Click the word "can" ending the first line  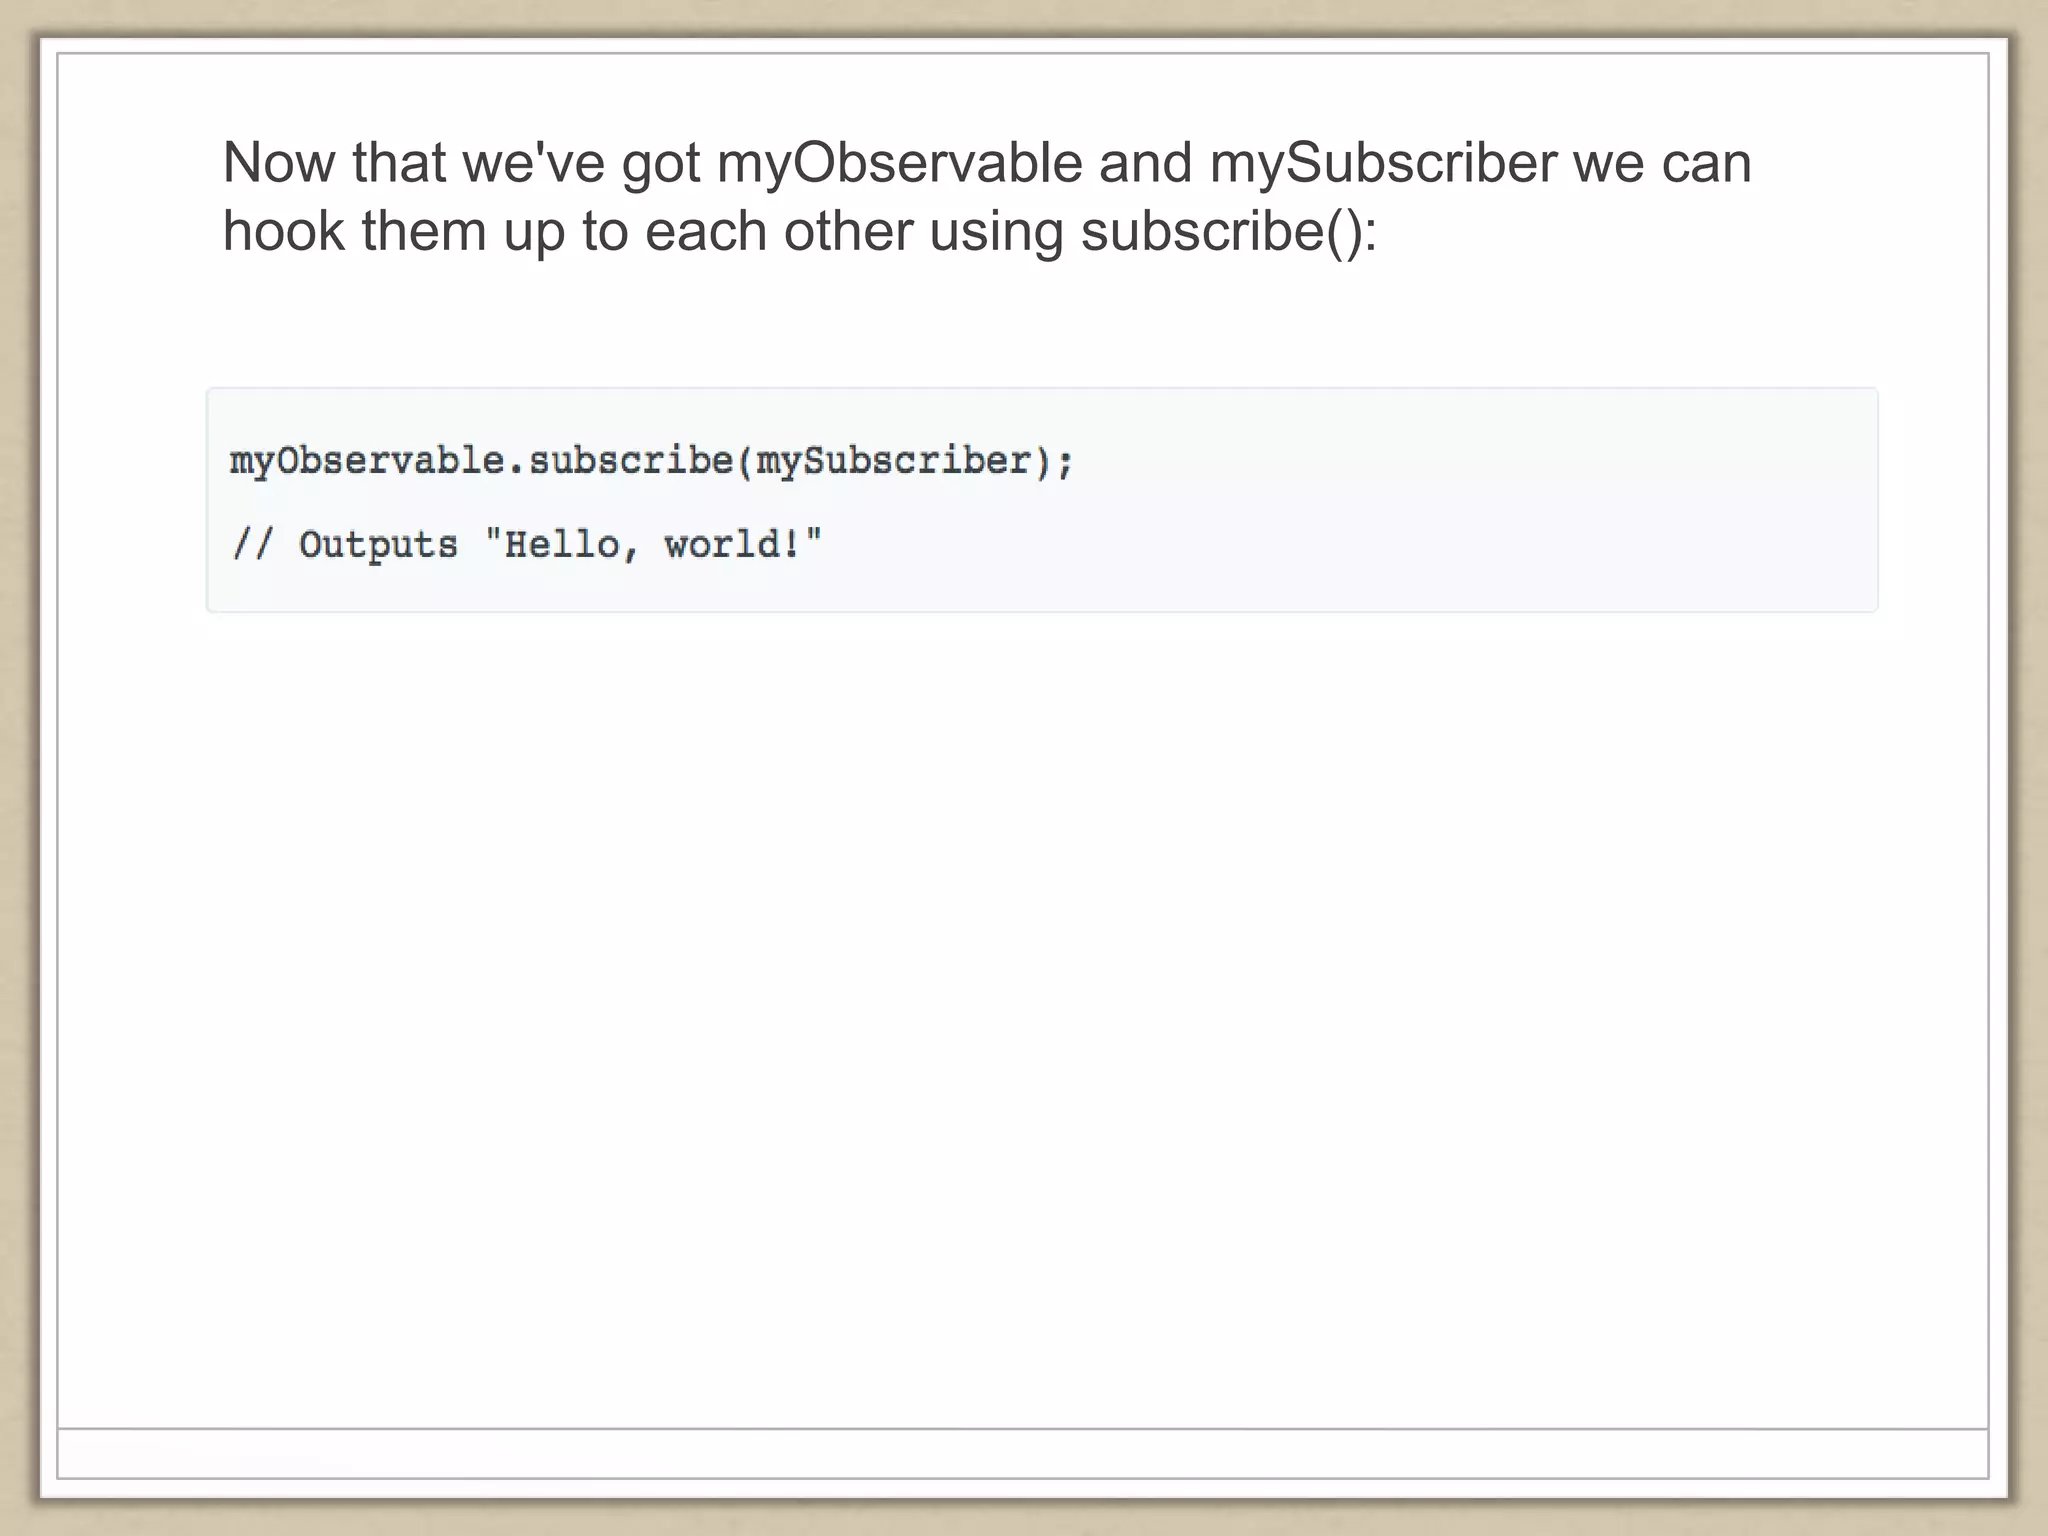[1706, 163]
